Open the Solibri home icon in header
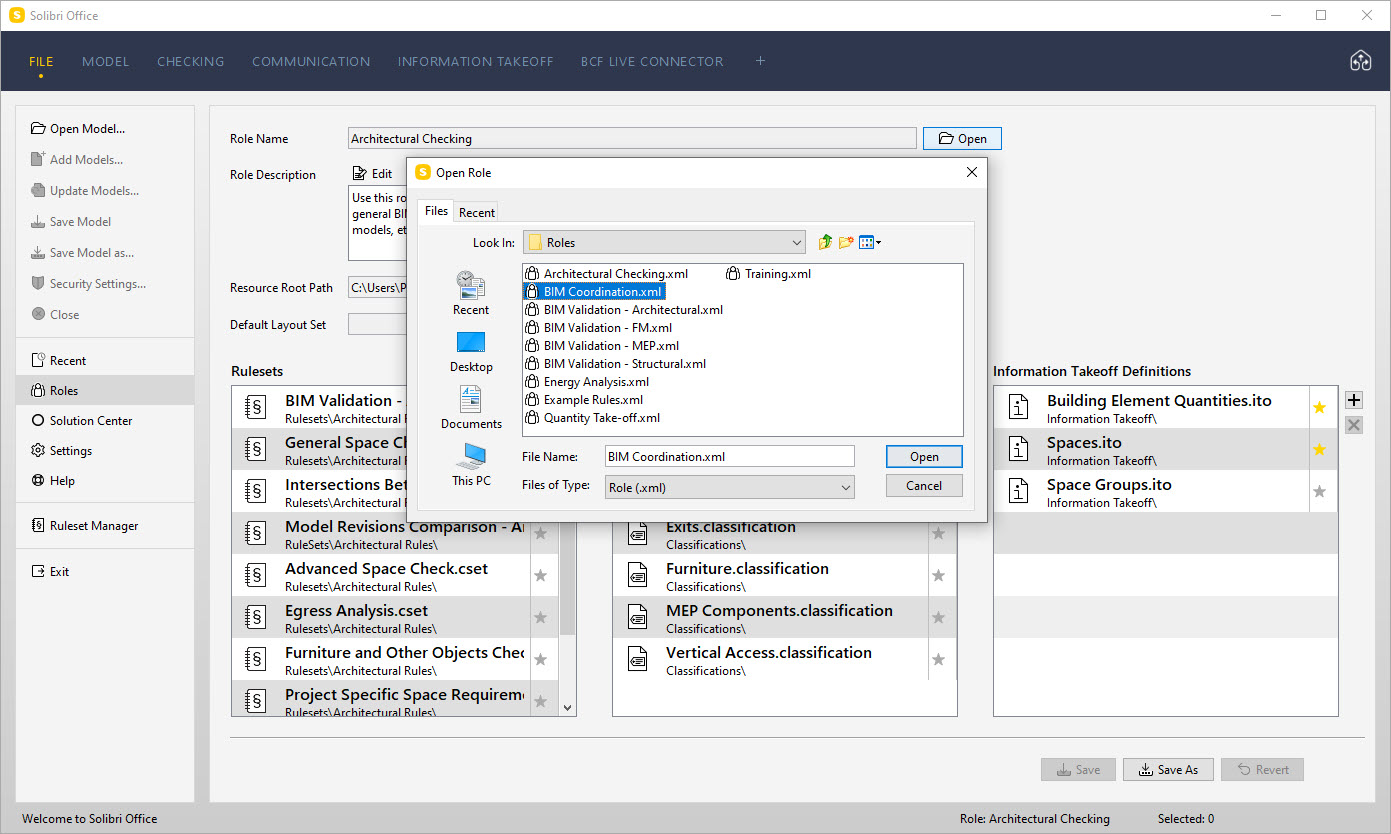The image size is (1391, 834). (x=1360, y=61)
